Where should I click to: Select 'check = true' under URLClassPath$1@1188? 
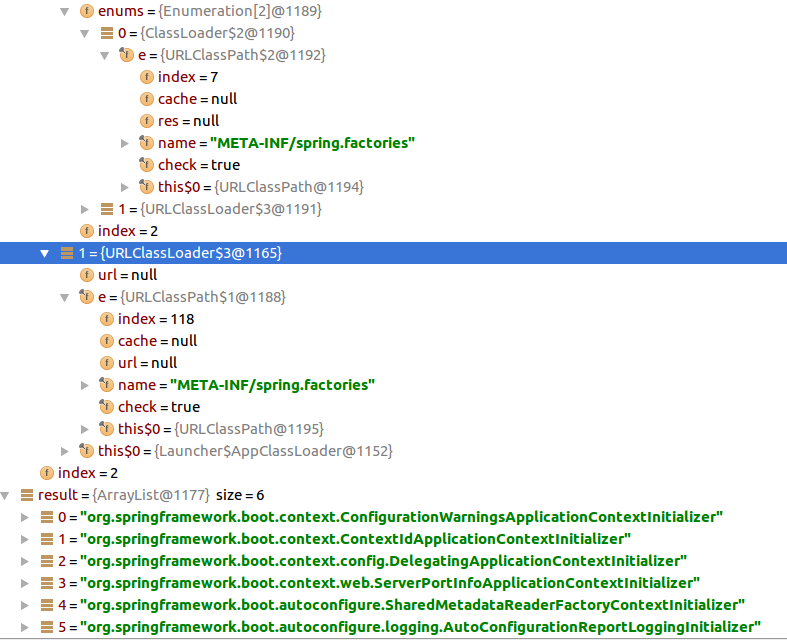pyautogui.click(x=159, y=407)
